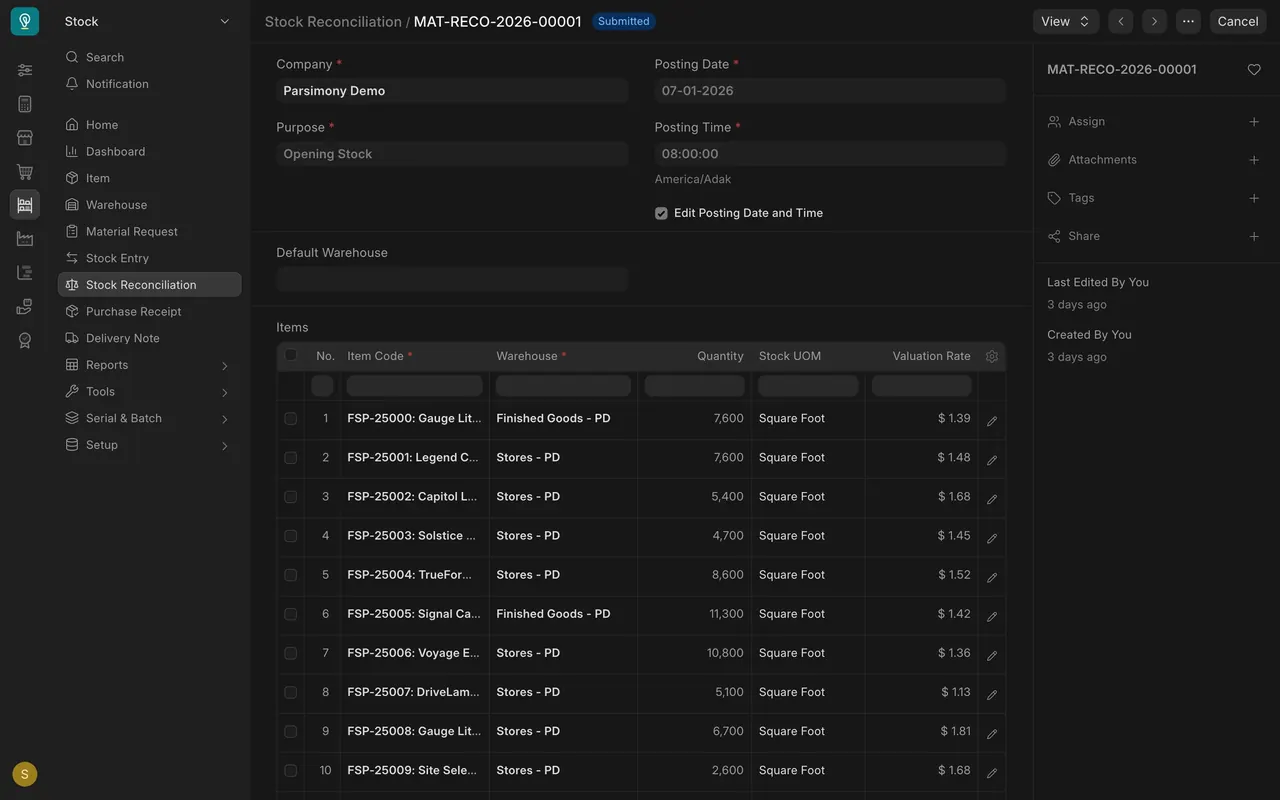1280x800 pixels.
Task: Click the Cancel button
Action: tap(1238, 21)
